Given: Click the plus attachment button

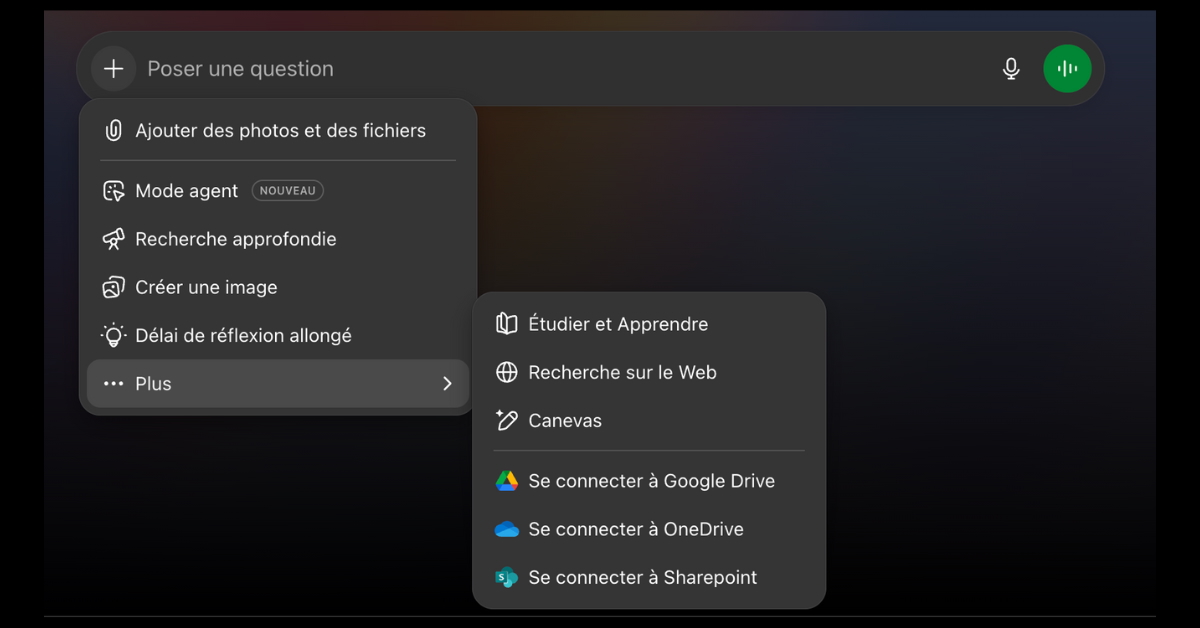Looking at the screenshot, I should (x=114, y=69).
